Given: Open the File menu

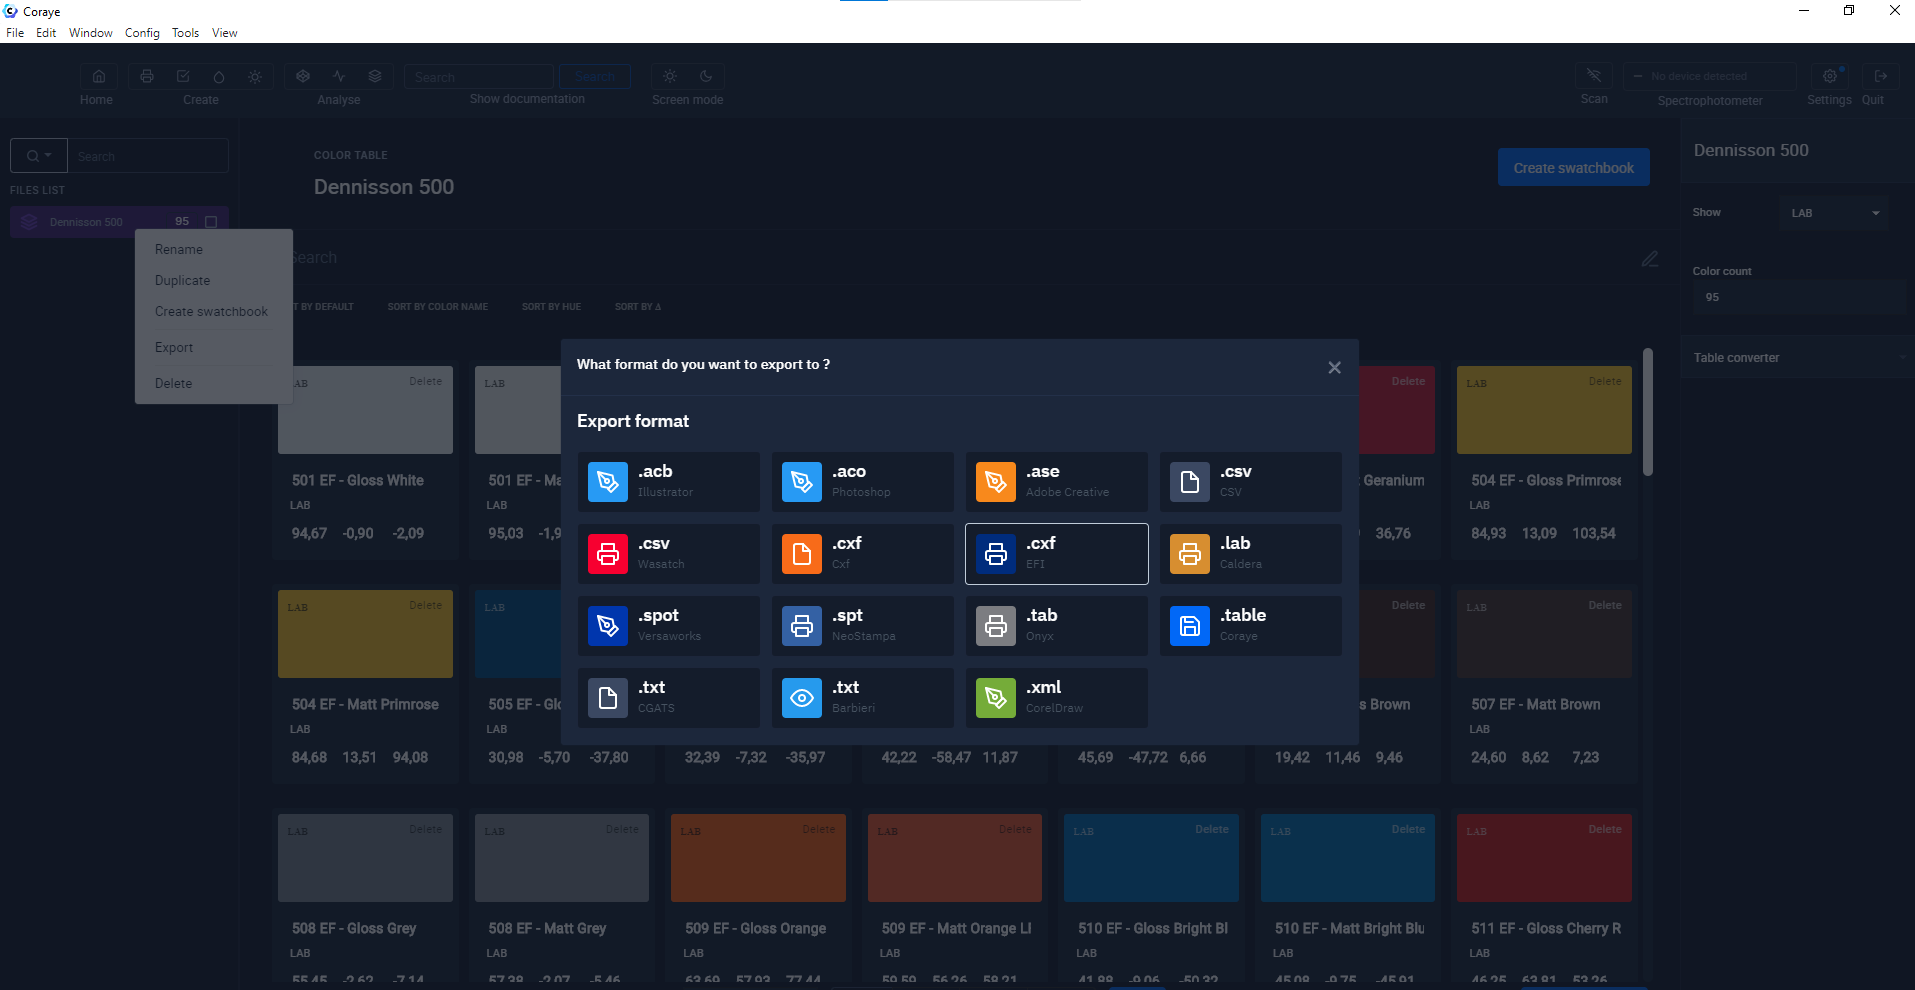Looking at the screenshot, I should tap(15, 33).
